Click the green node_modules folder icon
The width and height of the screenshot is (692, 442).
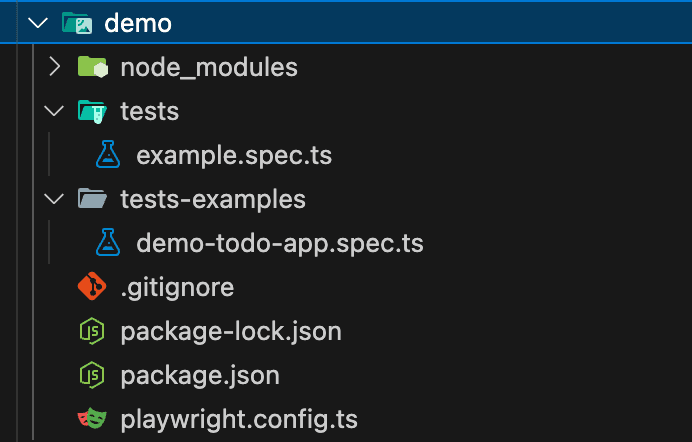pos(92,67)
